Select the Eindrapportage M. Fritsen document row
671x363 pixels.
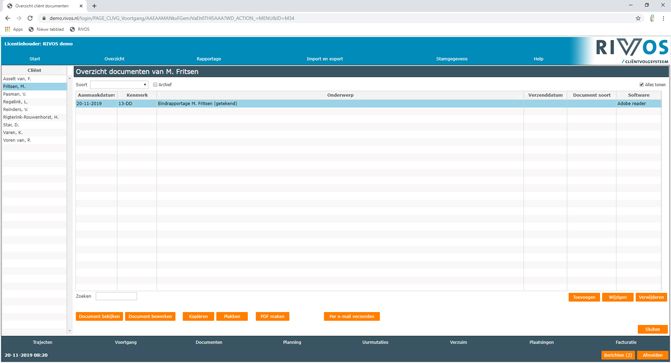pos(368,104)
